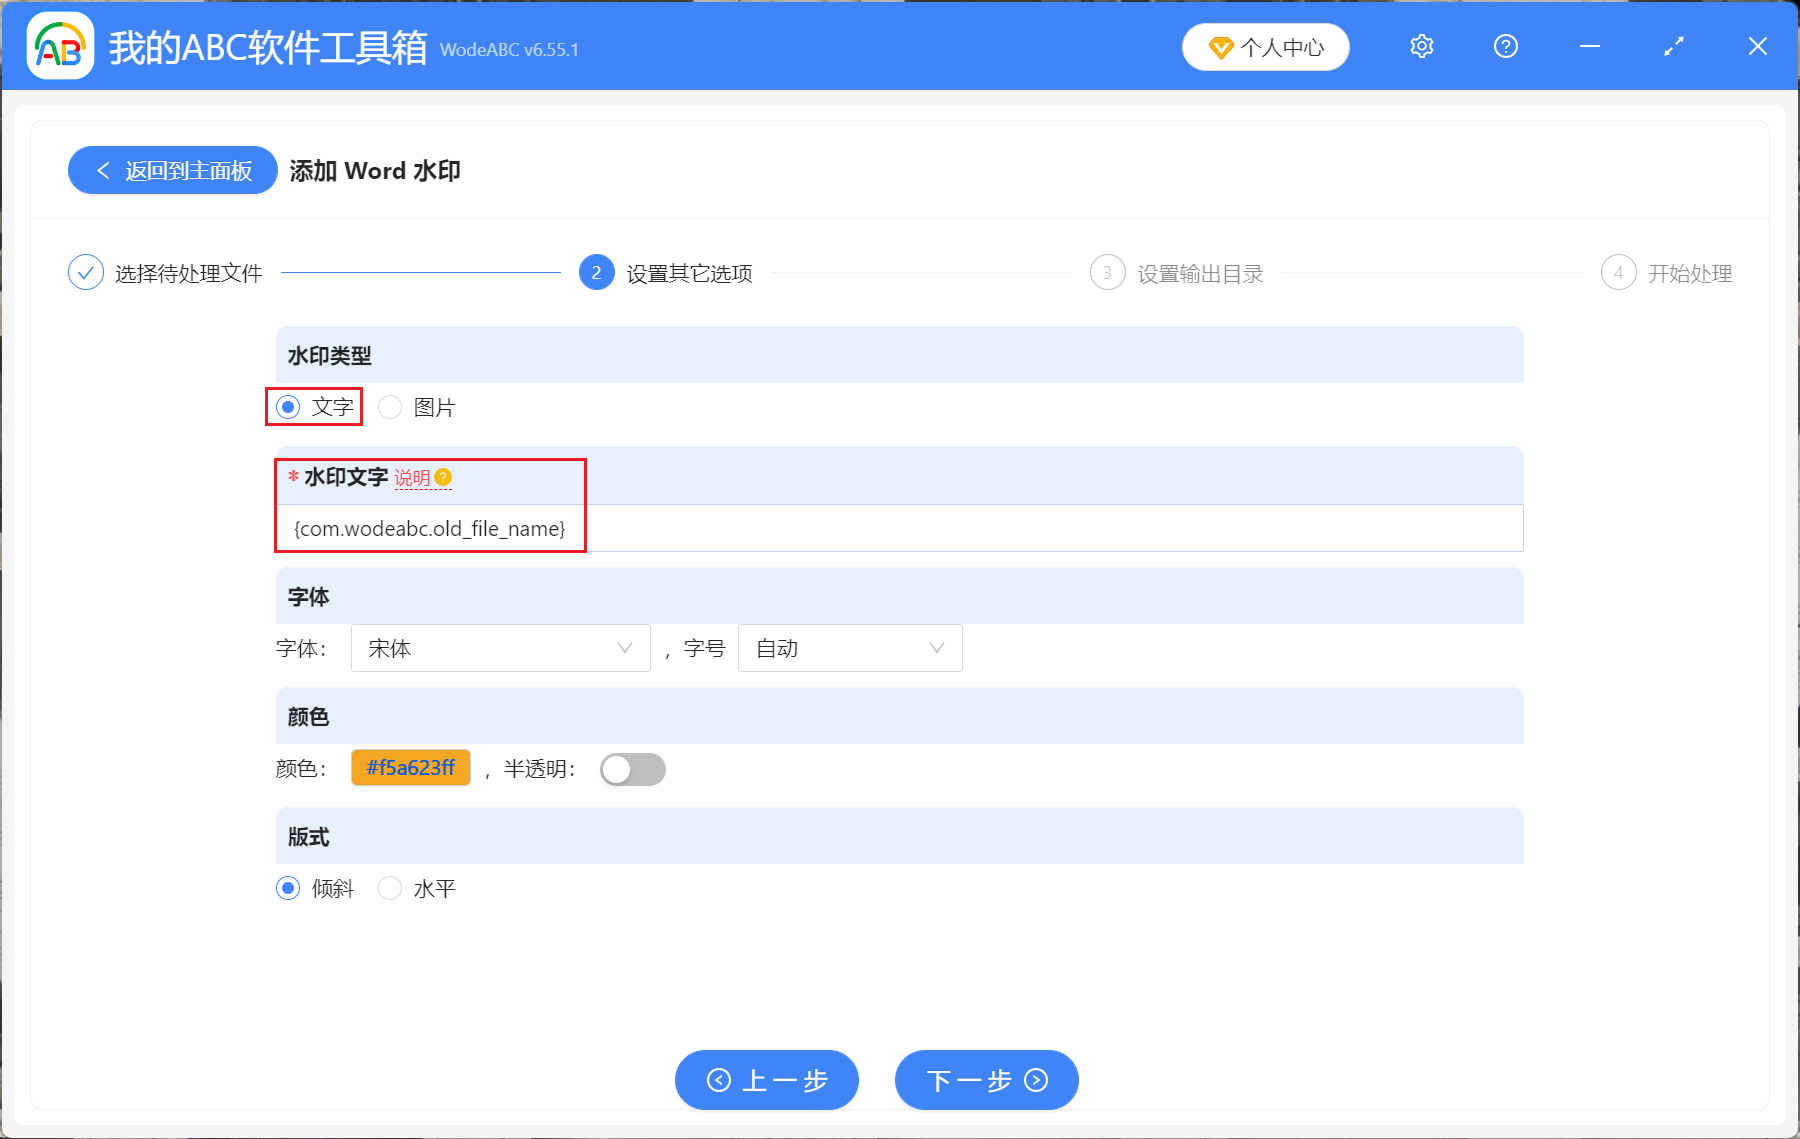
Task: Click the 设置输出目录 step label
Action: pyautogui.click(x=1200, y=272)
